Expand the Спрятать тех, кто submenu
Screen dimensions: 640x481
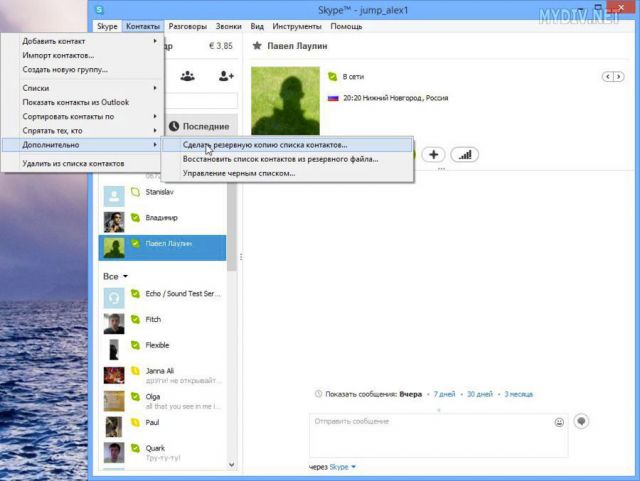[82, 131]
